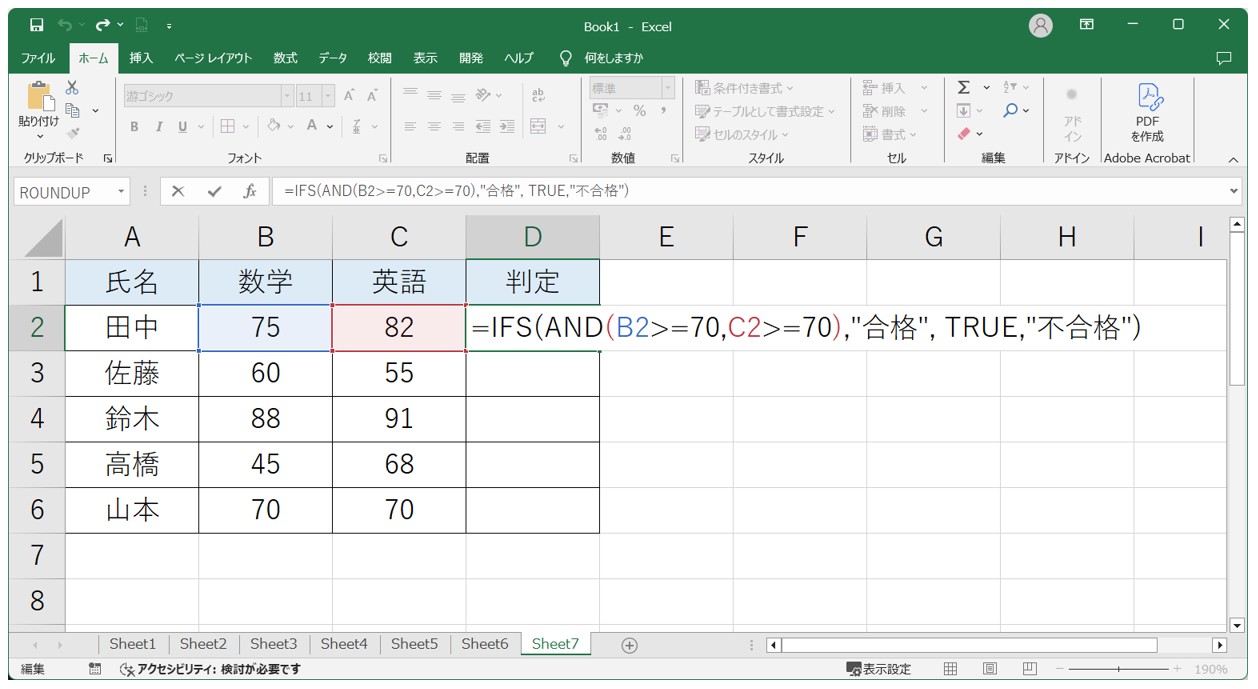This screenshot has width=1258, height=689.
Task: Open Cell Styles dropdown
Action: click(742, 134)
